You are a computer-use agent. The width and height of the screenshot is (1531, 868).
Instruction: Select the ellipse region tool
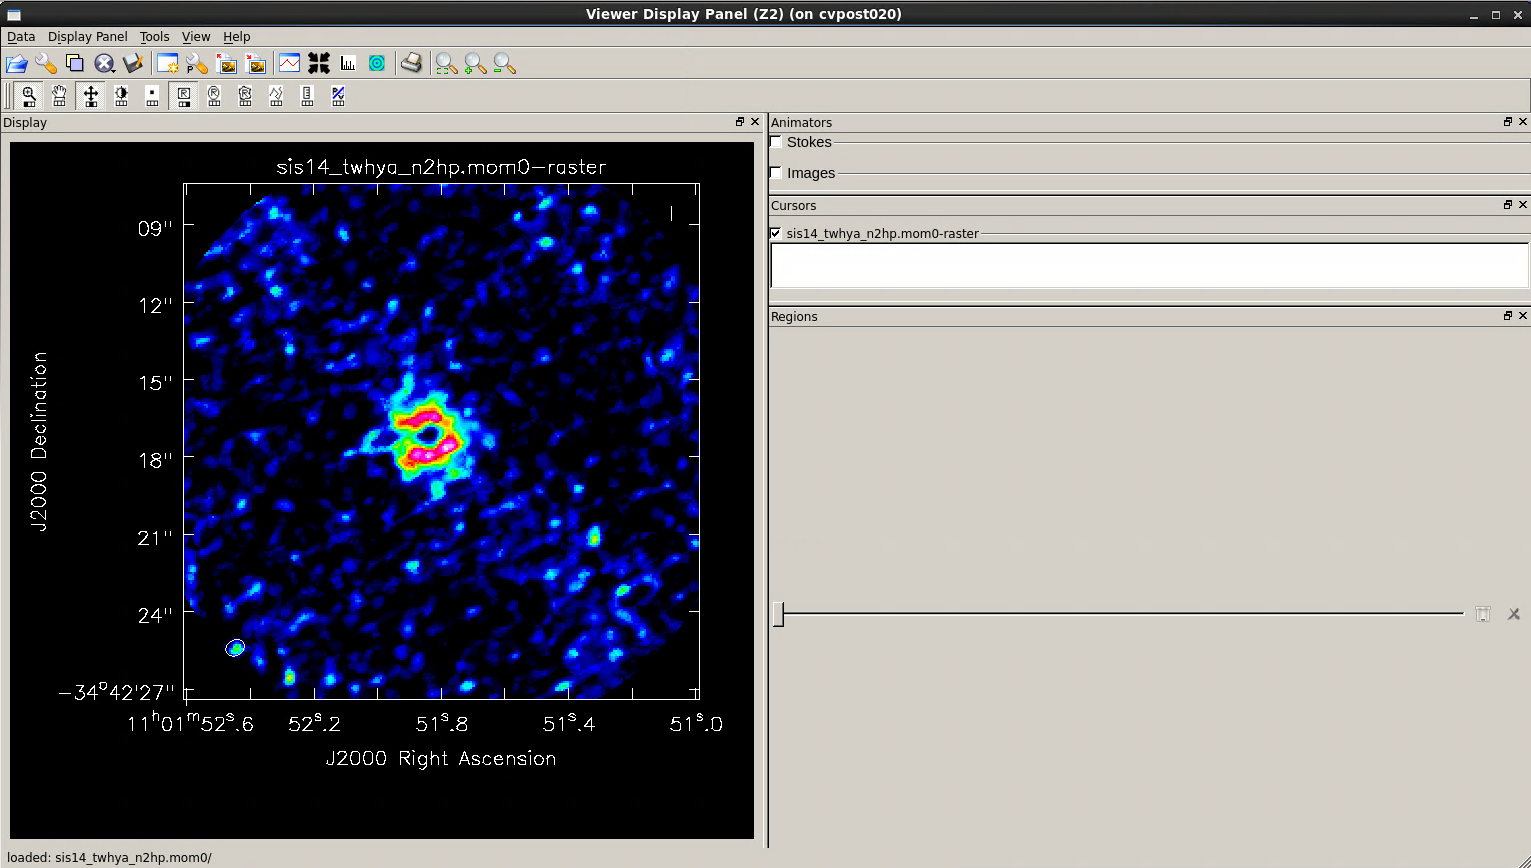pos(214,96)
